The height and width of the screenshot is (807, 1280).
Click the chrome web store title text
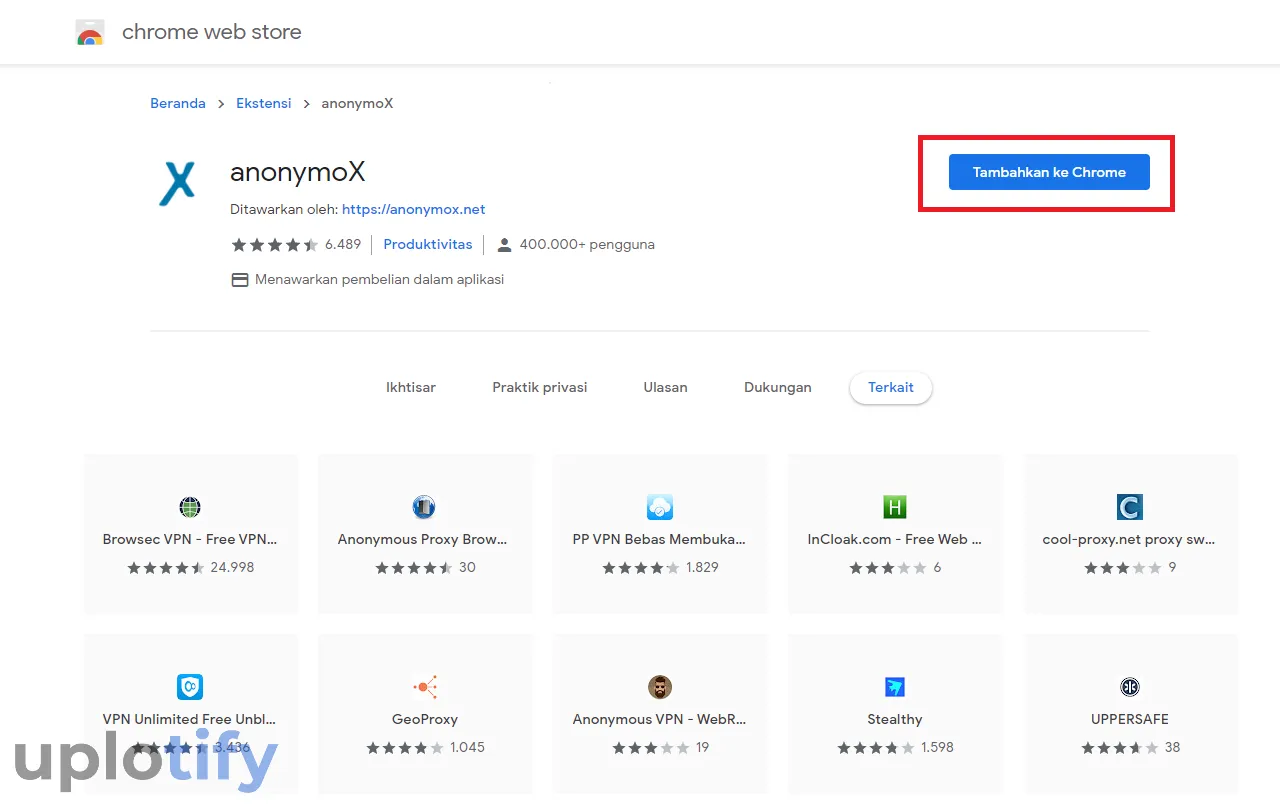pos(212,33)
